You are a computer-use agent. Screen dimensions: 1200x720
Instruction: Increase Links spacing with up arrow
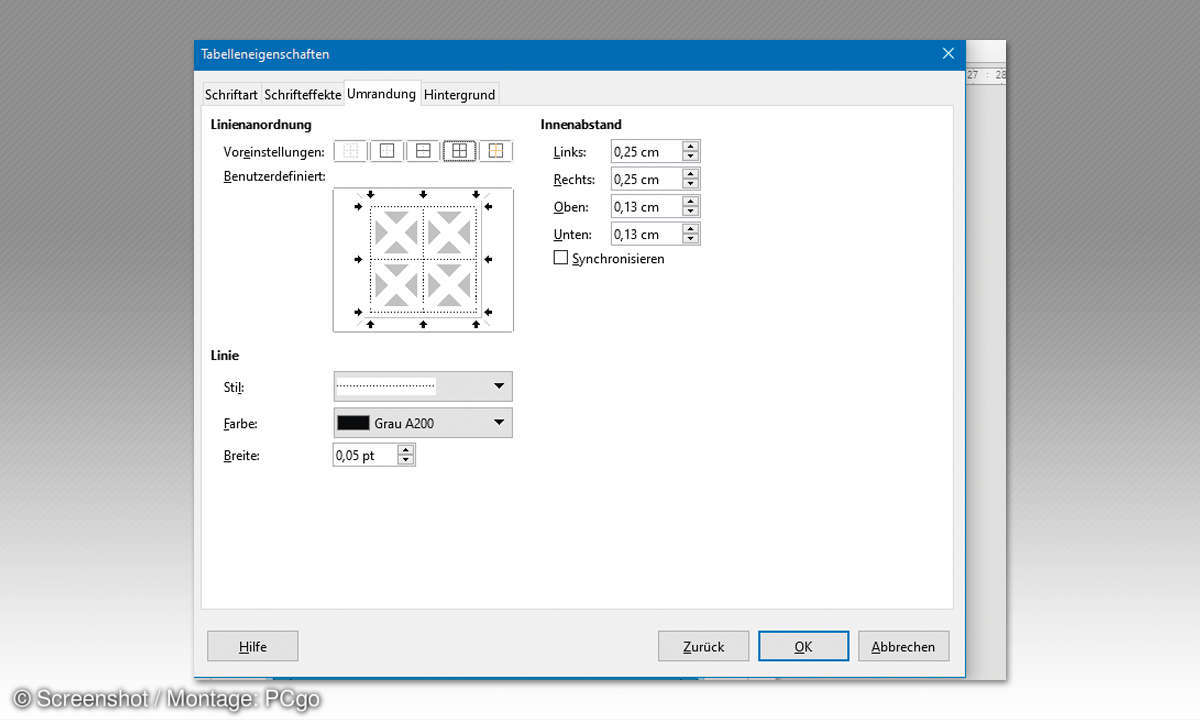point(691,146)
